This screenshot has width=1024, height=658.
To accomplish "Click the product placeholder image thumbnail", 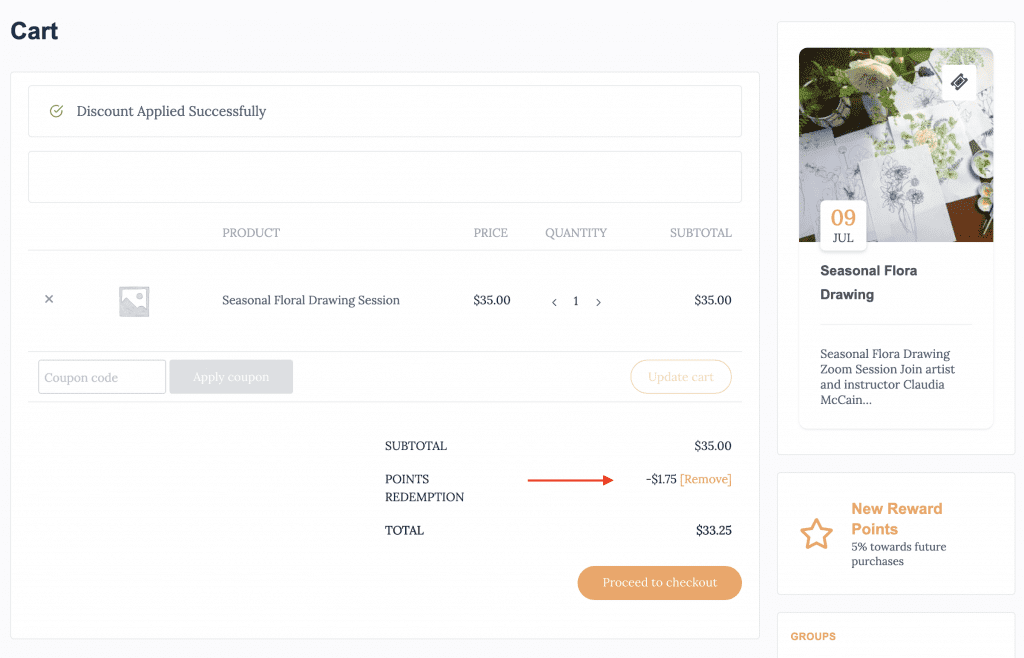I will 134,301.
